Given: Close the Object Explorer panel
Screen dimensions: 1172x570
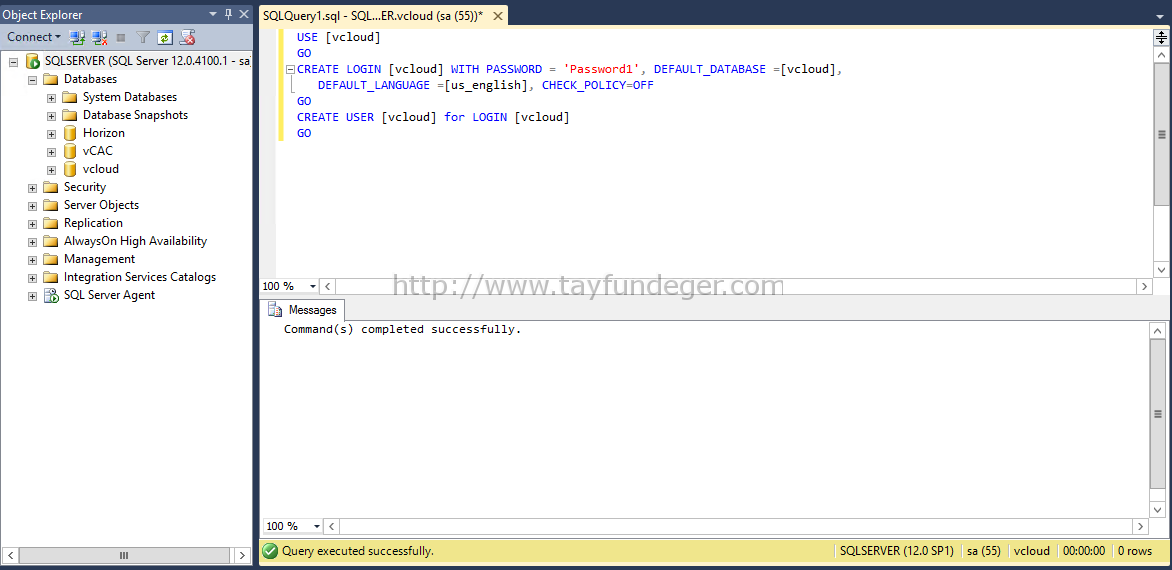Looking at the screenshot, I should pos(244,14).
